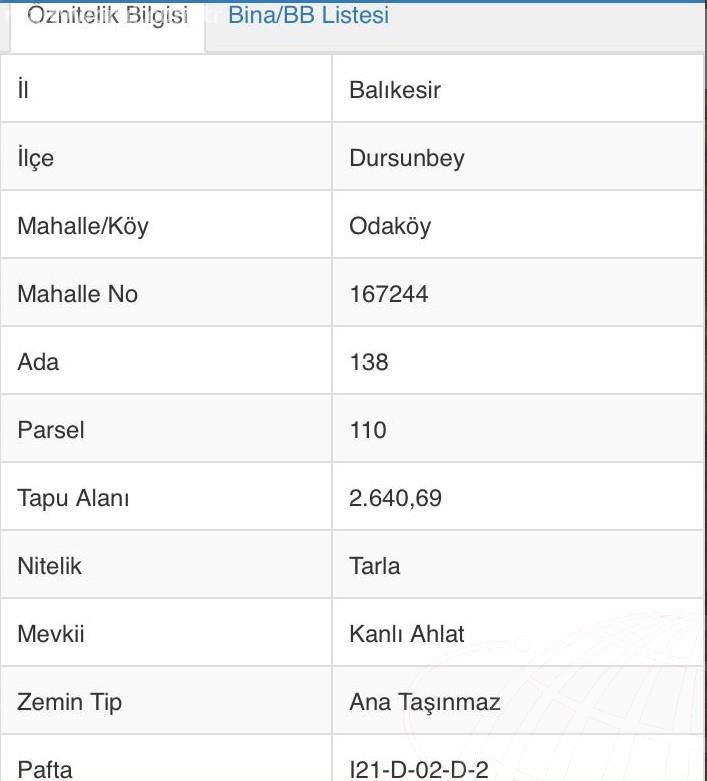
Task: Click the Odaköy neighborhood cell
Action: coord(390,226)
